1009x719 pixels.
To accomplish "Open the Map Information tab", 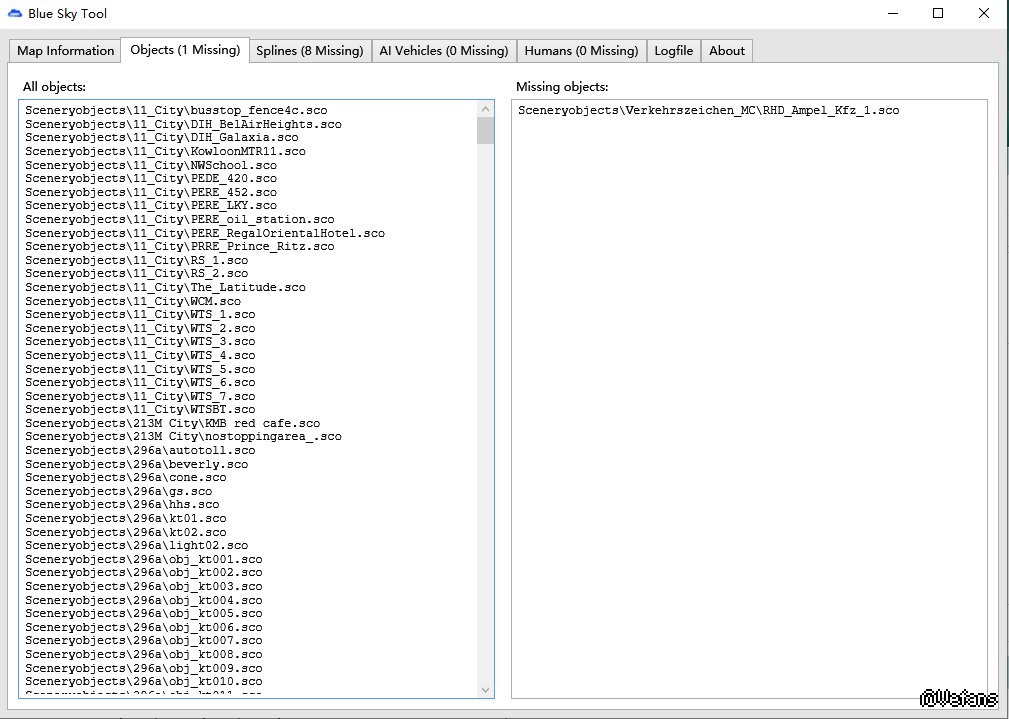I will (x=66, y=51).
